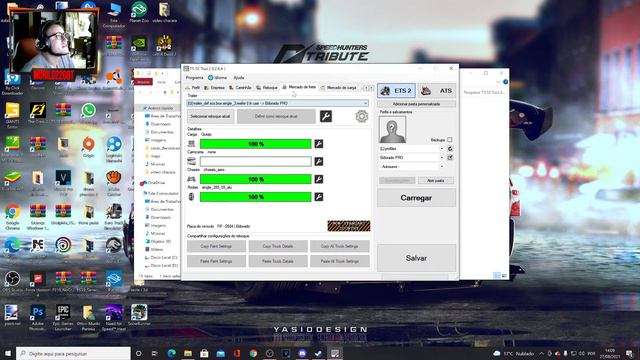Click Adicionar pasta personalizada button
The width and height of the screenshot is (640, 360).
click(416, 104)
